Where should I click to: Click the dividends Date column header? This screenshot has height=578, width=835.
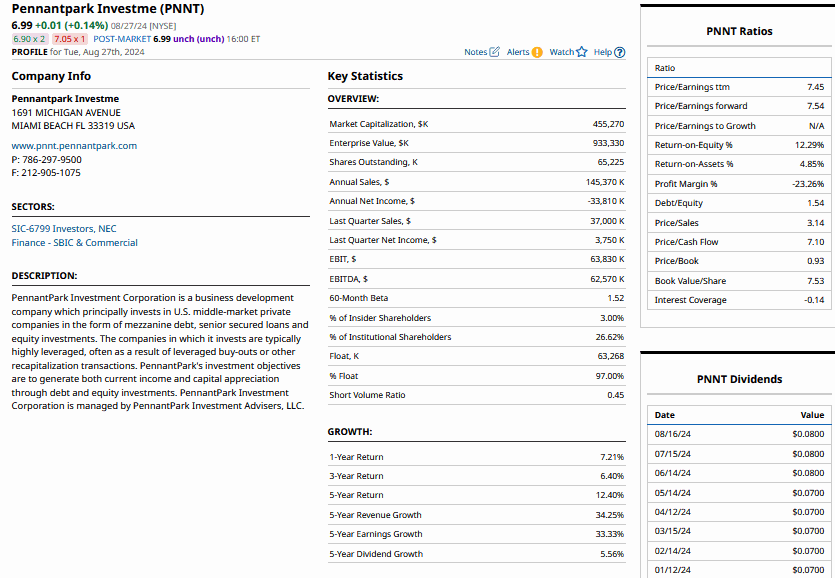click(665, 415)
